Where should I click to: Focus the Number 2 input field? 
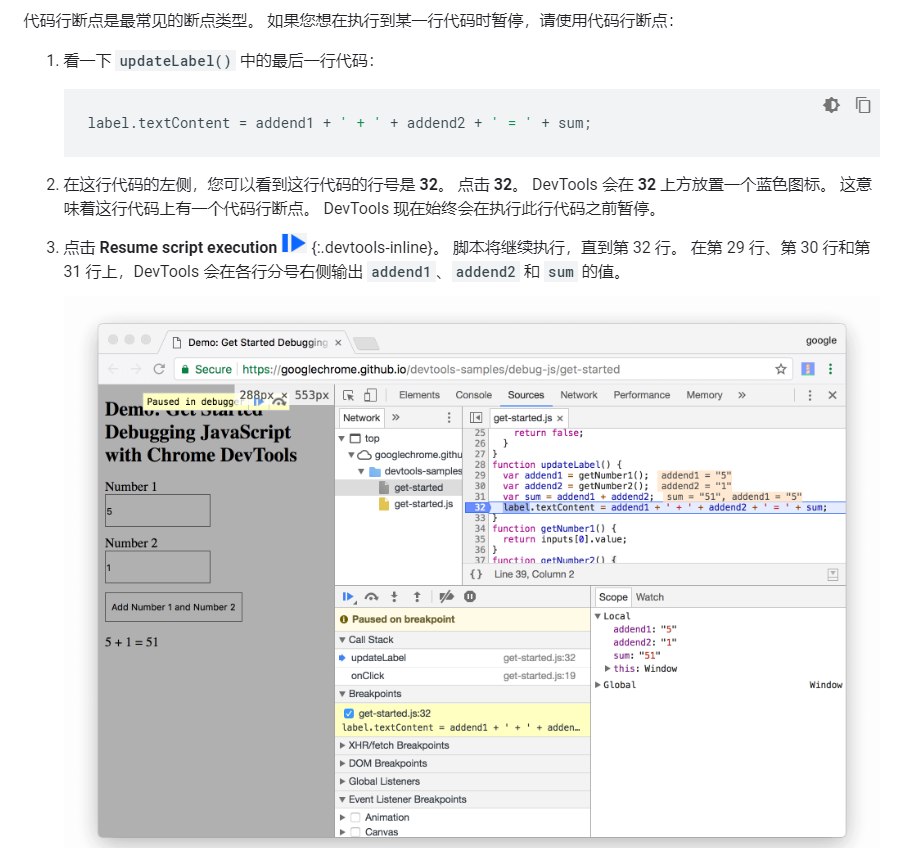157,567
